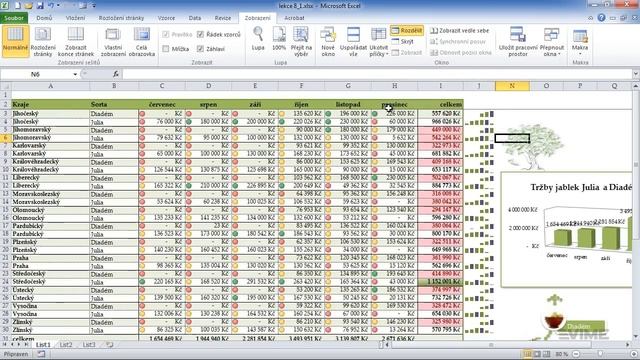Image resolution: width=640 pixels, height=360 pixels.
Task: Switch to Domů ribbon tab
Action: click(44, 18)
